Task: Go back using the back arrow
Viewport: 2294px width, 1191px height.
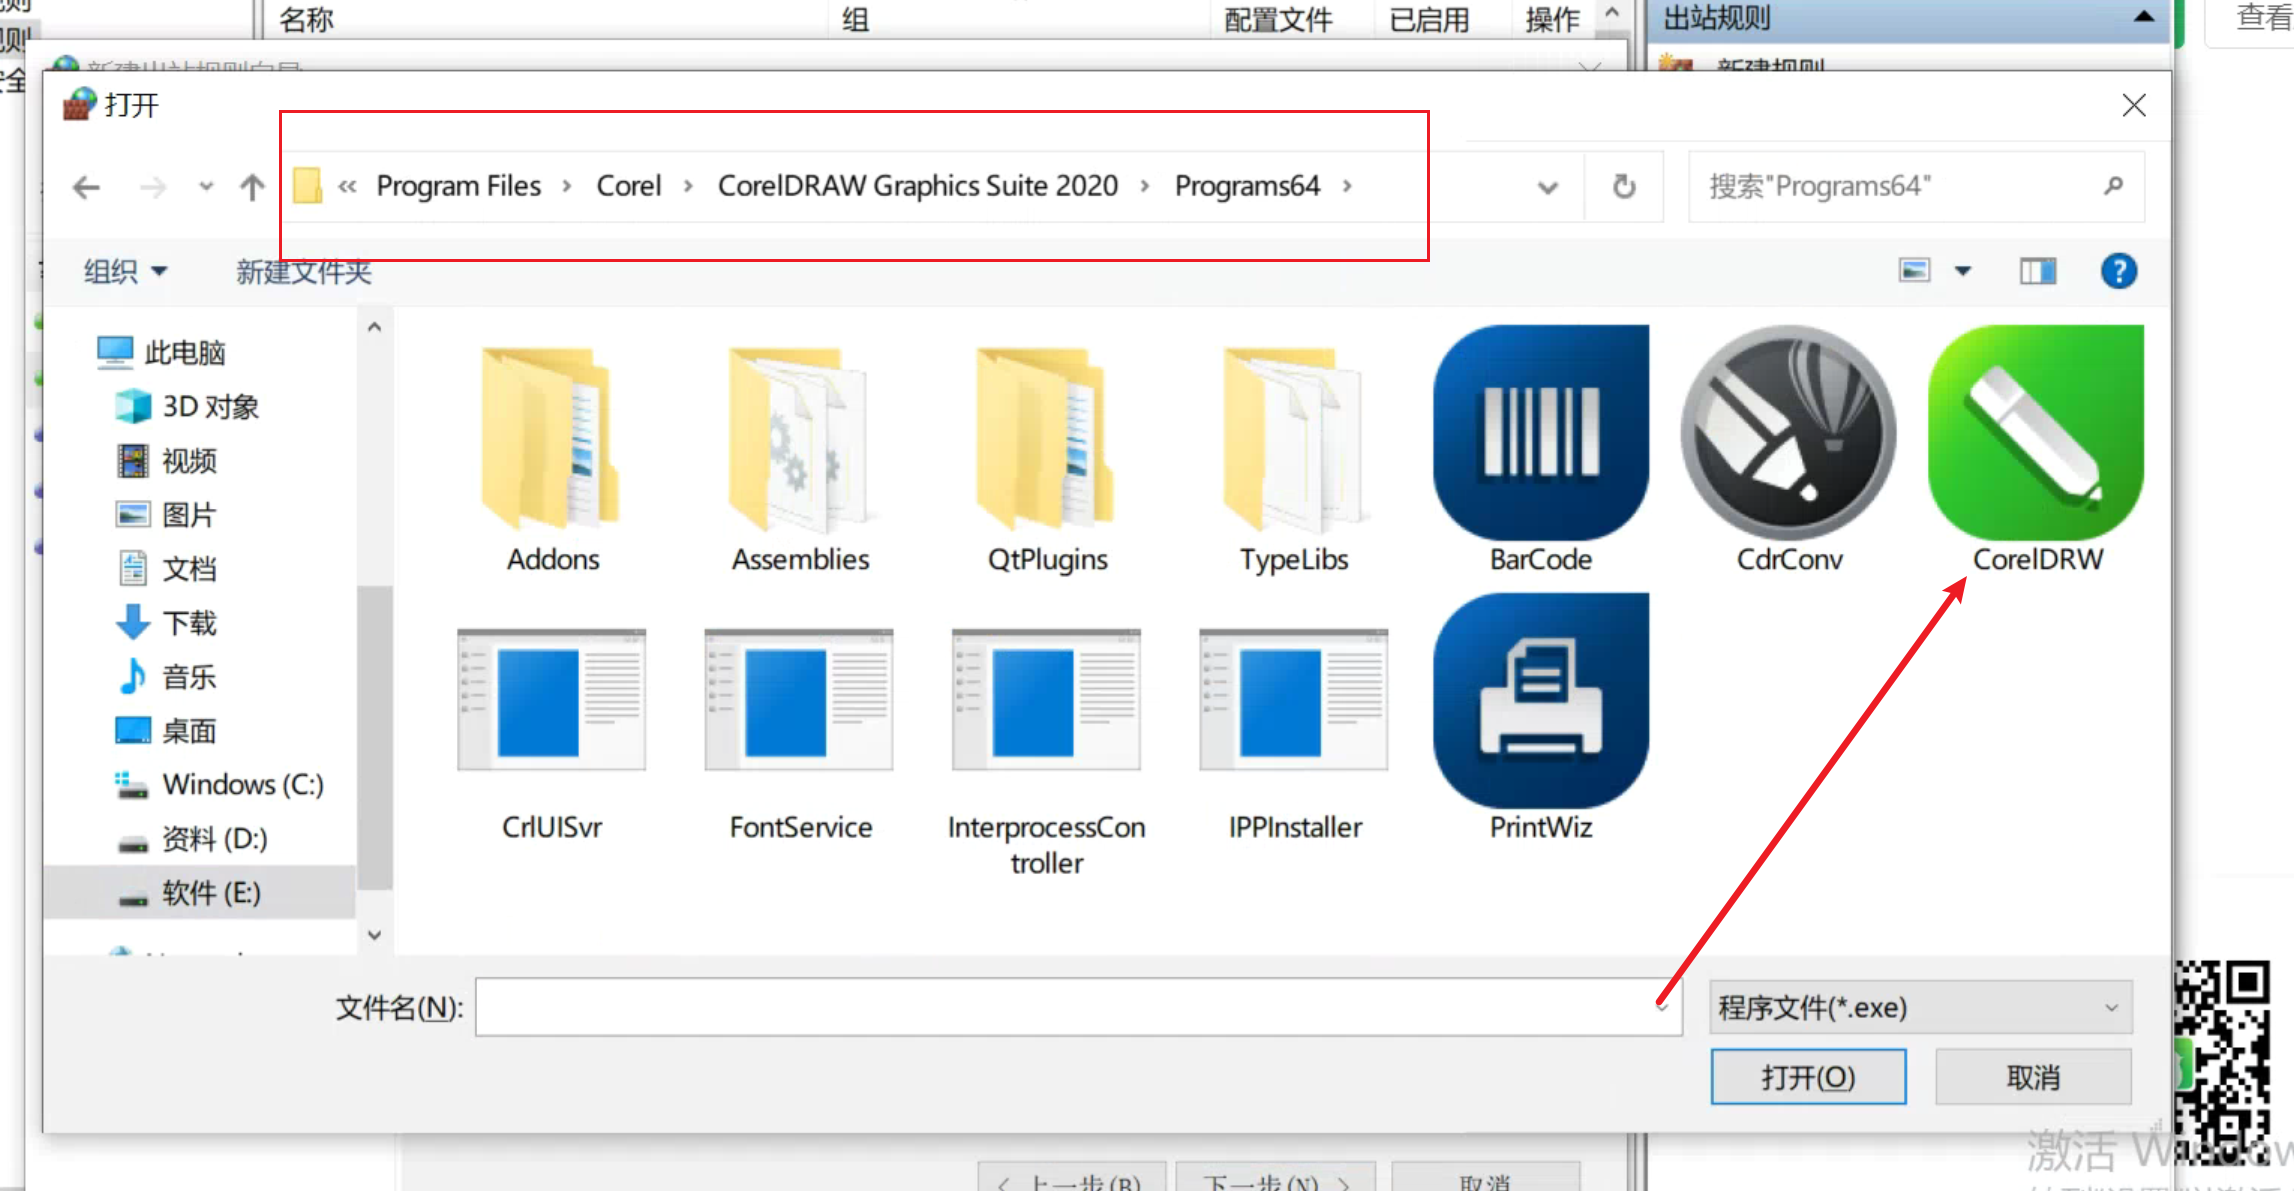Action: [87, 187]
